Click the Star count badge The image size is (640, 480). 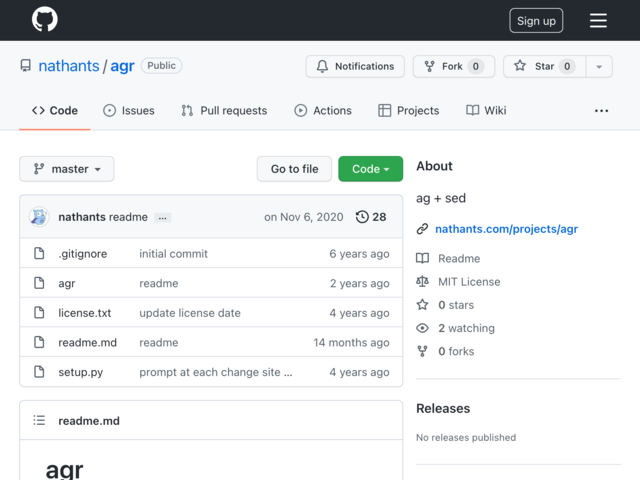click(567, 66)
